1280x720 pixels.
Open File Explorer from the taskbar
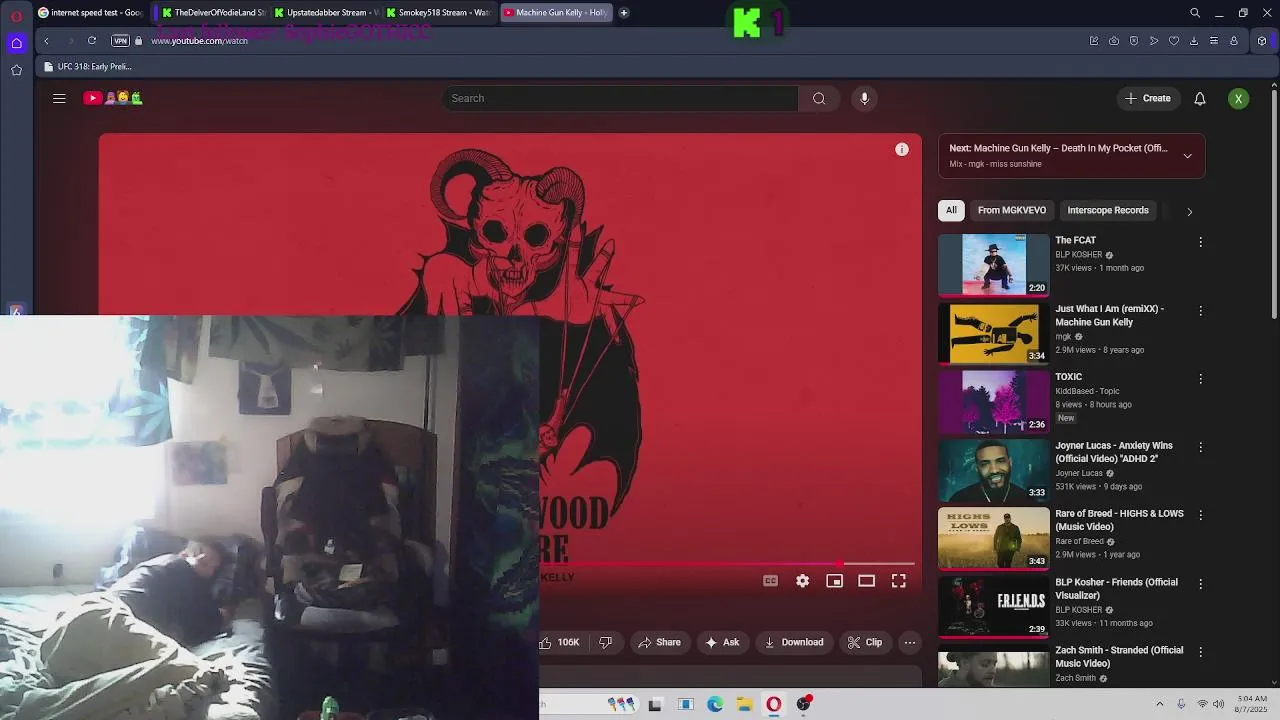[x=744, y=704]
